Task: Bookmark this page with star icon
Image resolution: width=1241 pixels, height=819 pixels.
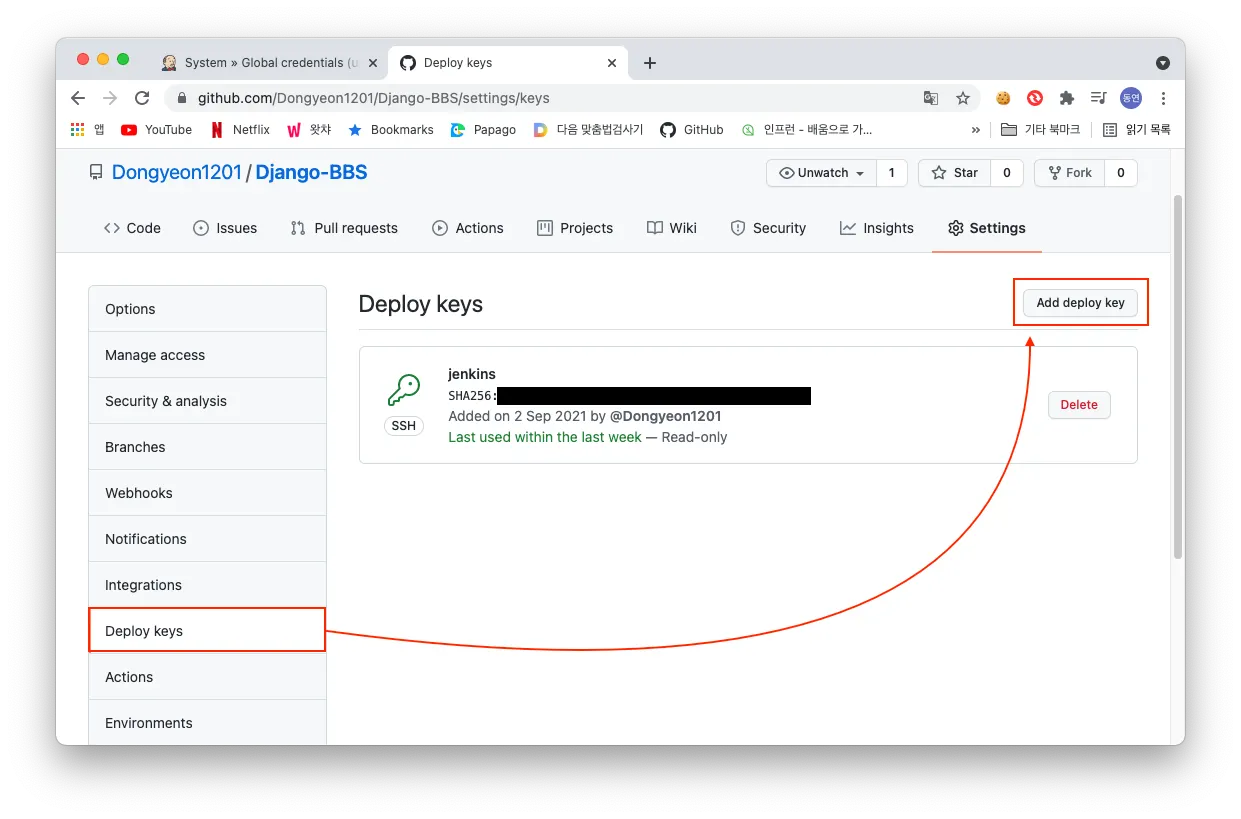Action: click(x=963, y=98)
